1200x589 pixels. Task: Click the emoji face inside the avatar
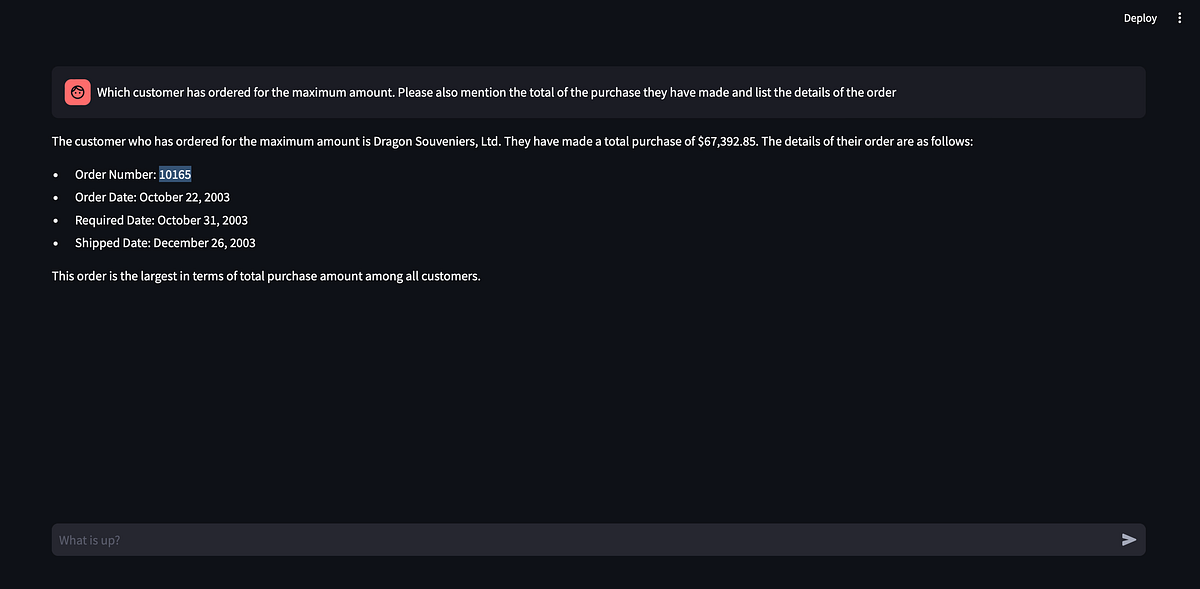tap(77, 92)
